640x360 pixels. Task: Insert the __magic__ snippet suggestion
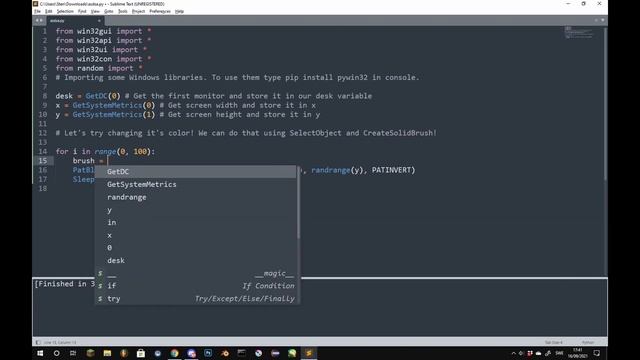(x=196, y=273)
